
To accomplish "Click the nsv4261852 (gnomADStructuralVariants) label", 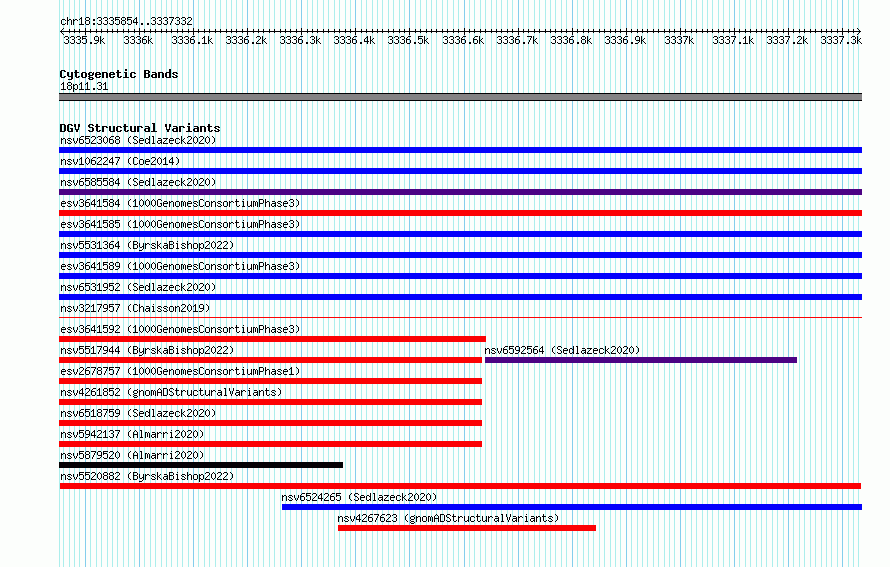I will [171, 392].
